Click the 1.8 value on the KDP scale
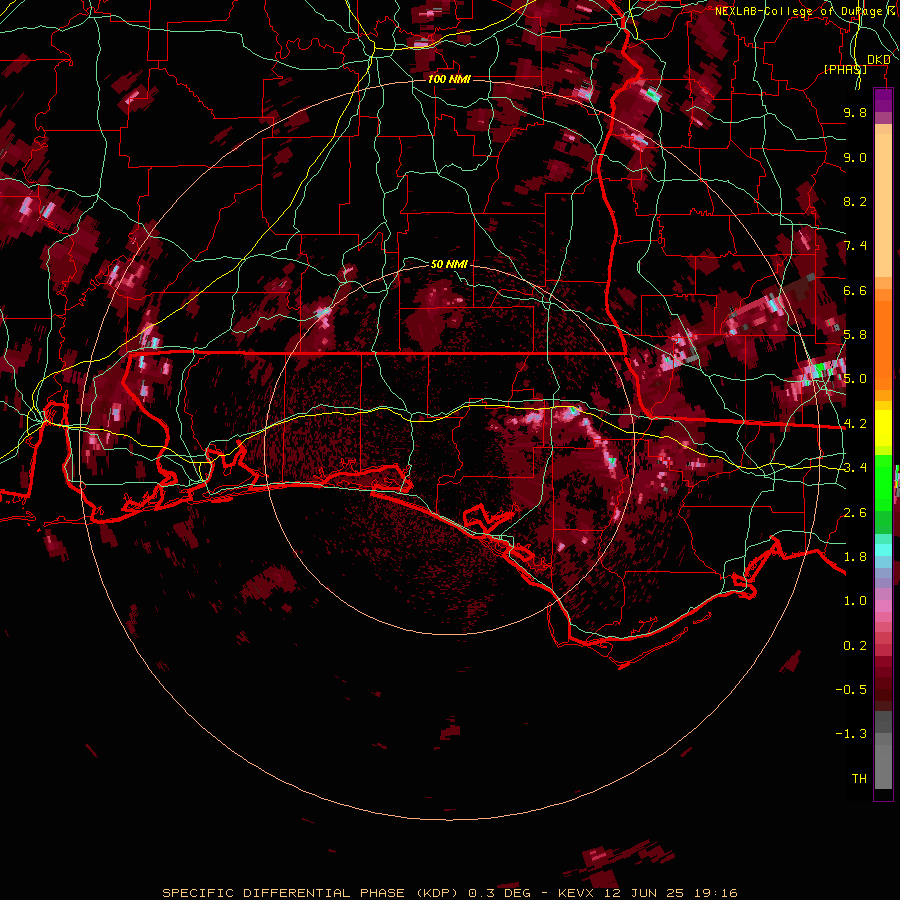 pos(855,557)
